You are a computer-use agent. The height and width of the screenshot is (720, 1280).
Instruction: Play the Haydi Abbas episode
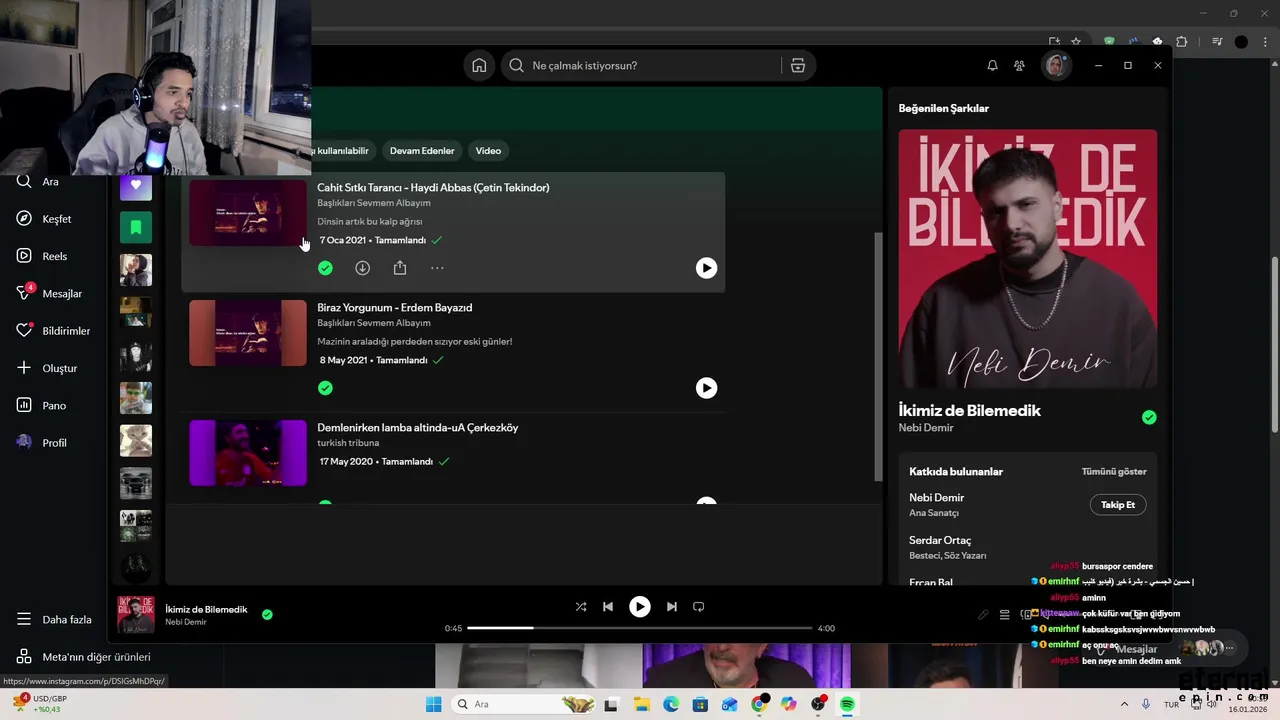point(706,268)
